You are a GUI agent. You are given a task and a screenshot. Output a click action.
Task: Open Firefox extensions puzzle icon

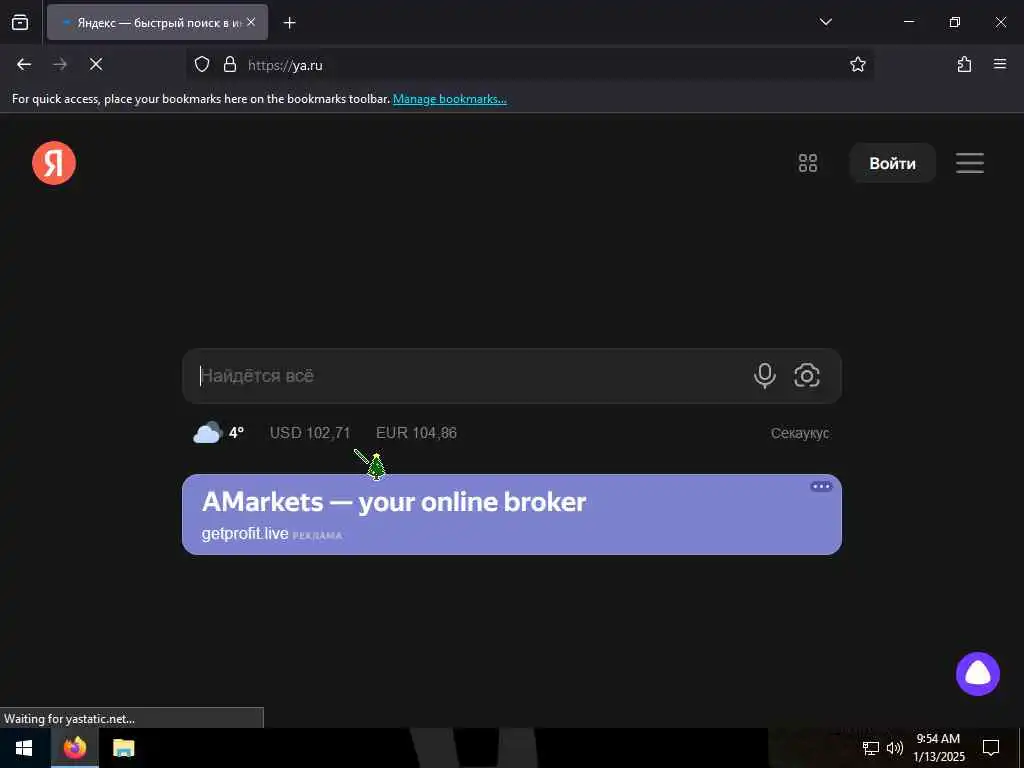point(964,64)
